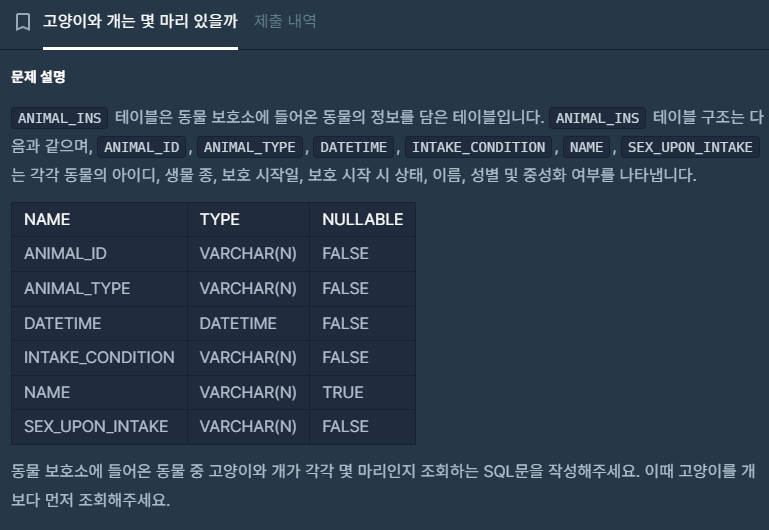Select the 고양이와 개는 몇 마리 있을까 tab
769x530 pixels.
click(140, 21)
